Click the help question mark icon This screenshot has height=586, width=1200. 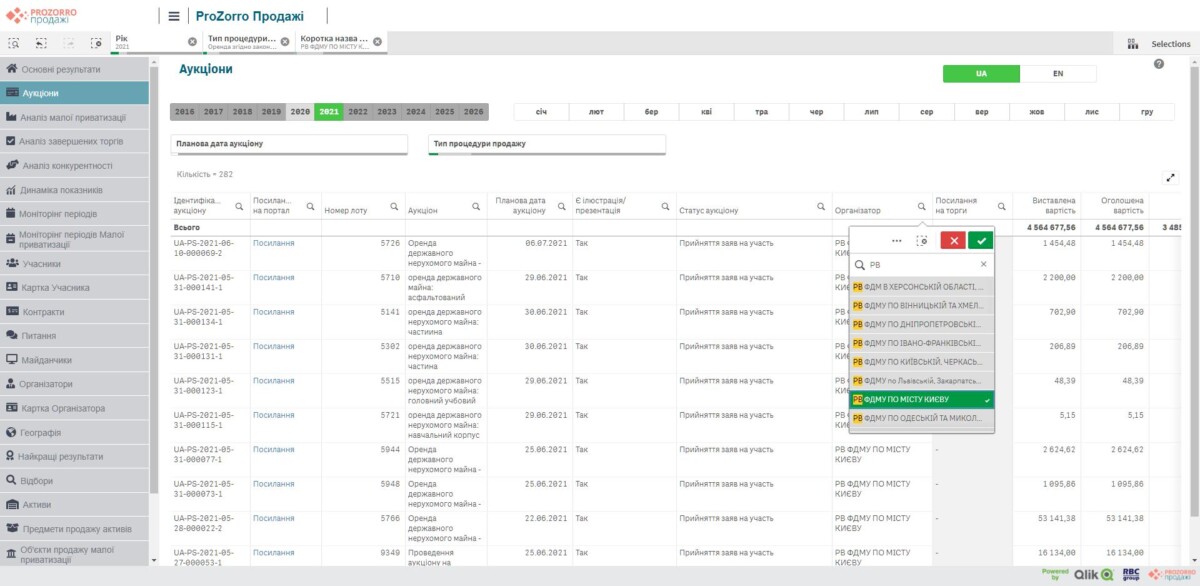pyautogui.click(x=1159, y=64)
